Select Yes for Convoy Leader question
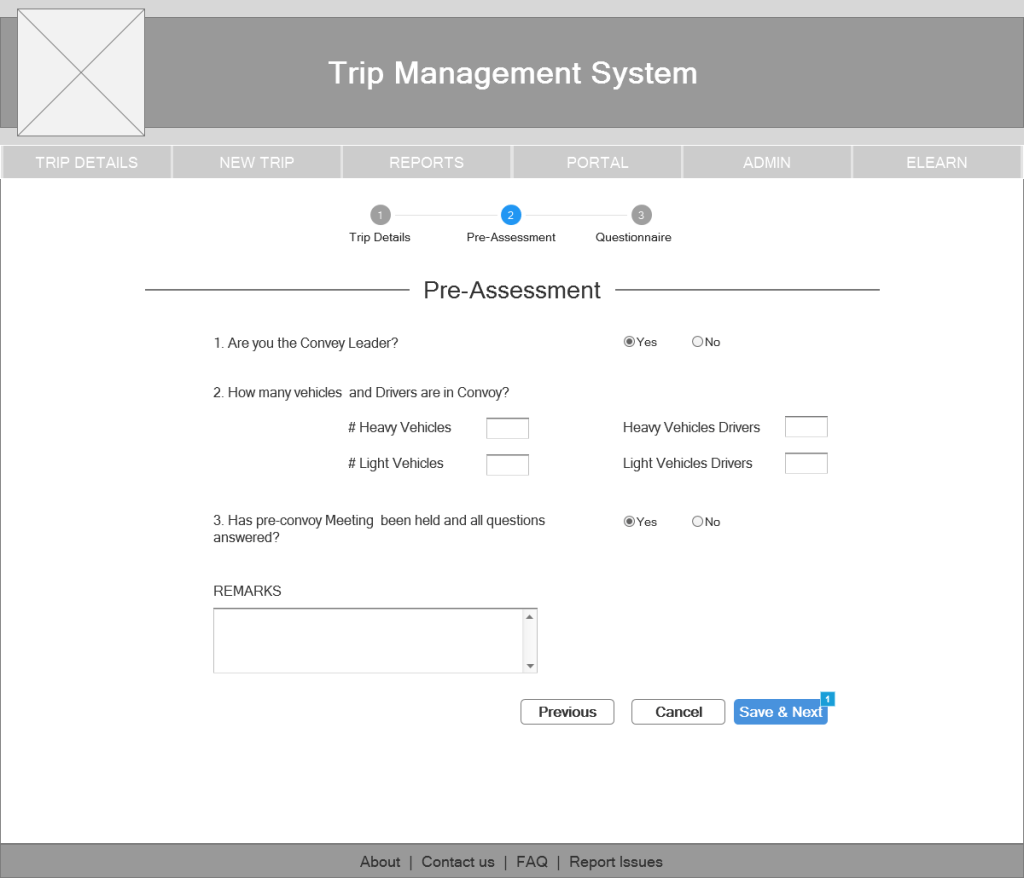 (629, 342)
